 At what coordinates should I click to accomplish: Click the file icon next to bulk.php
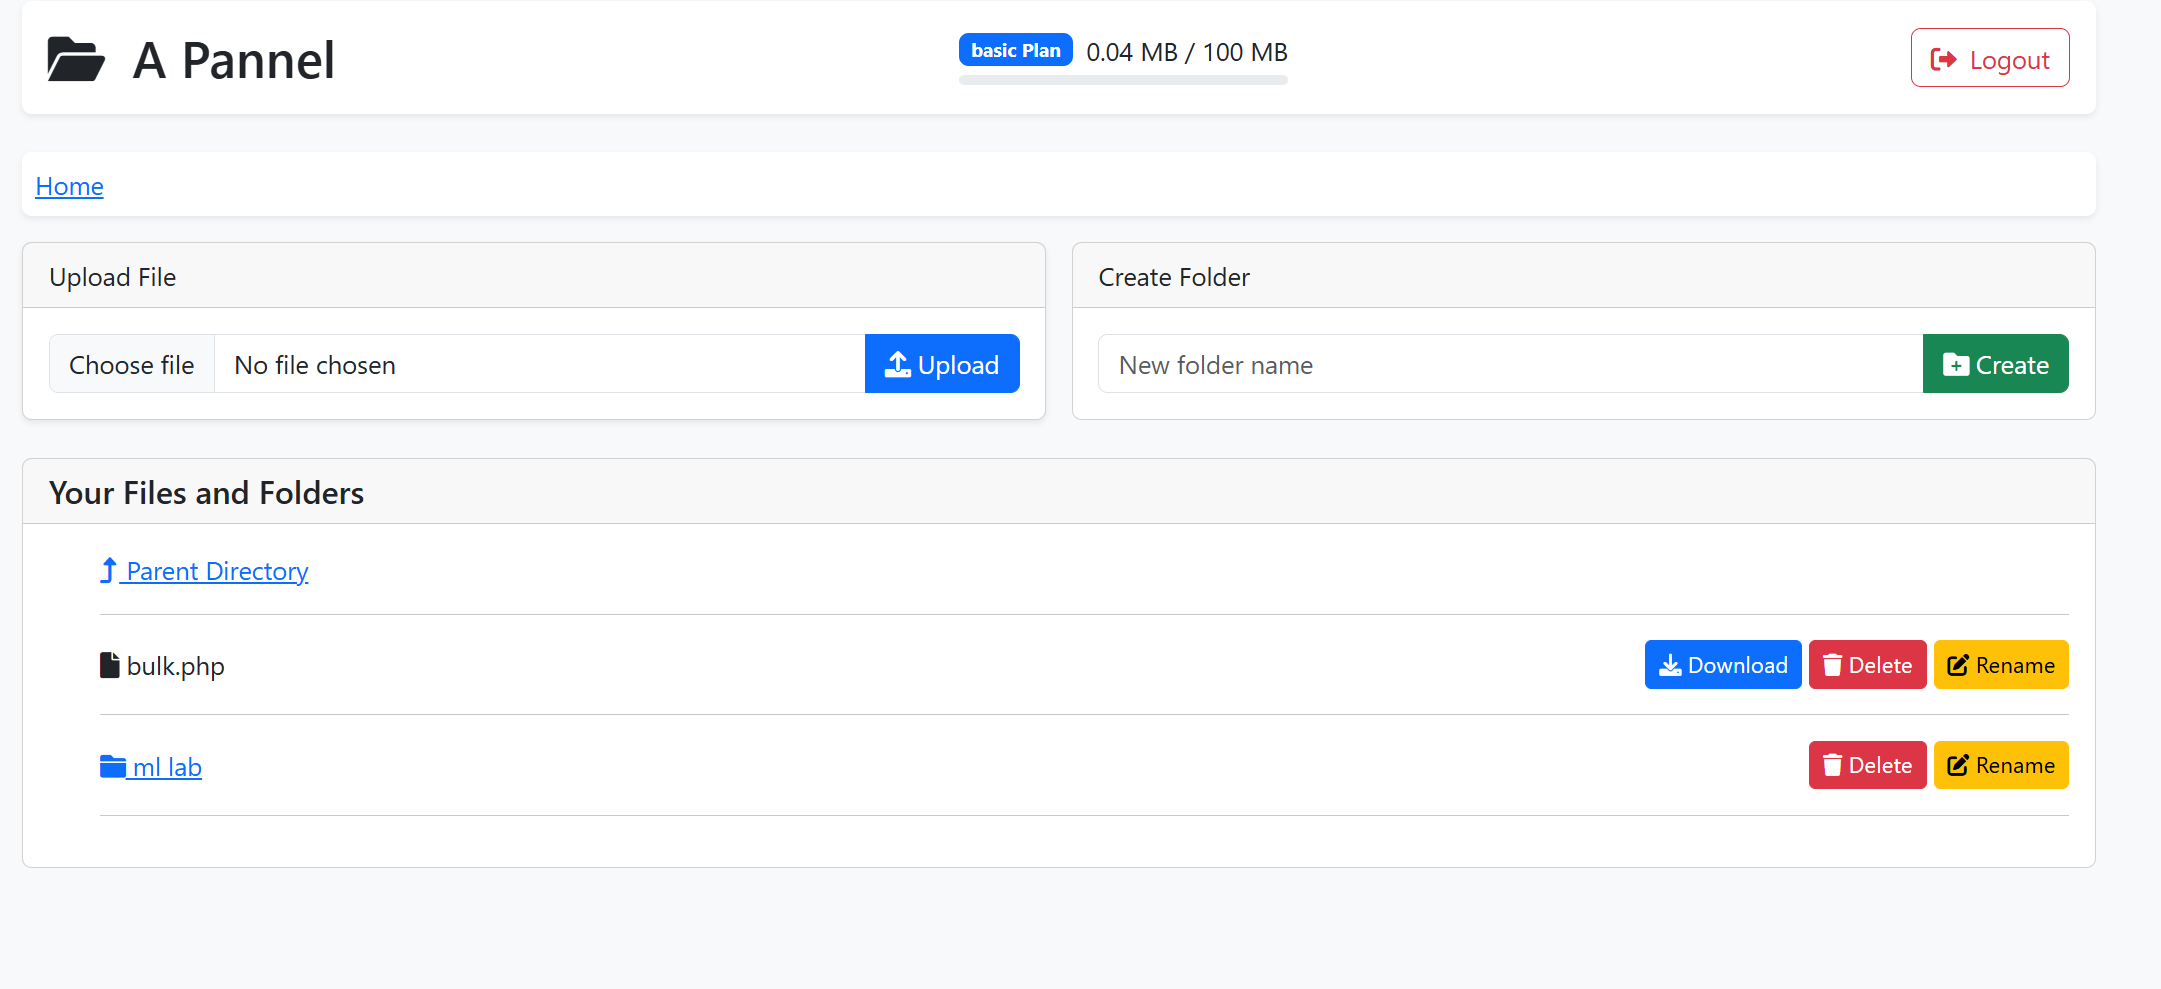pyautogui.click(x=108, y=664)
